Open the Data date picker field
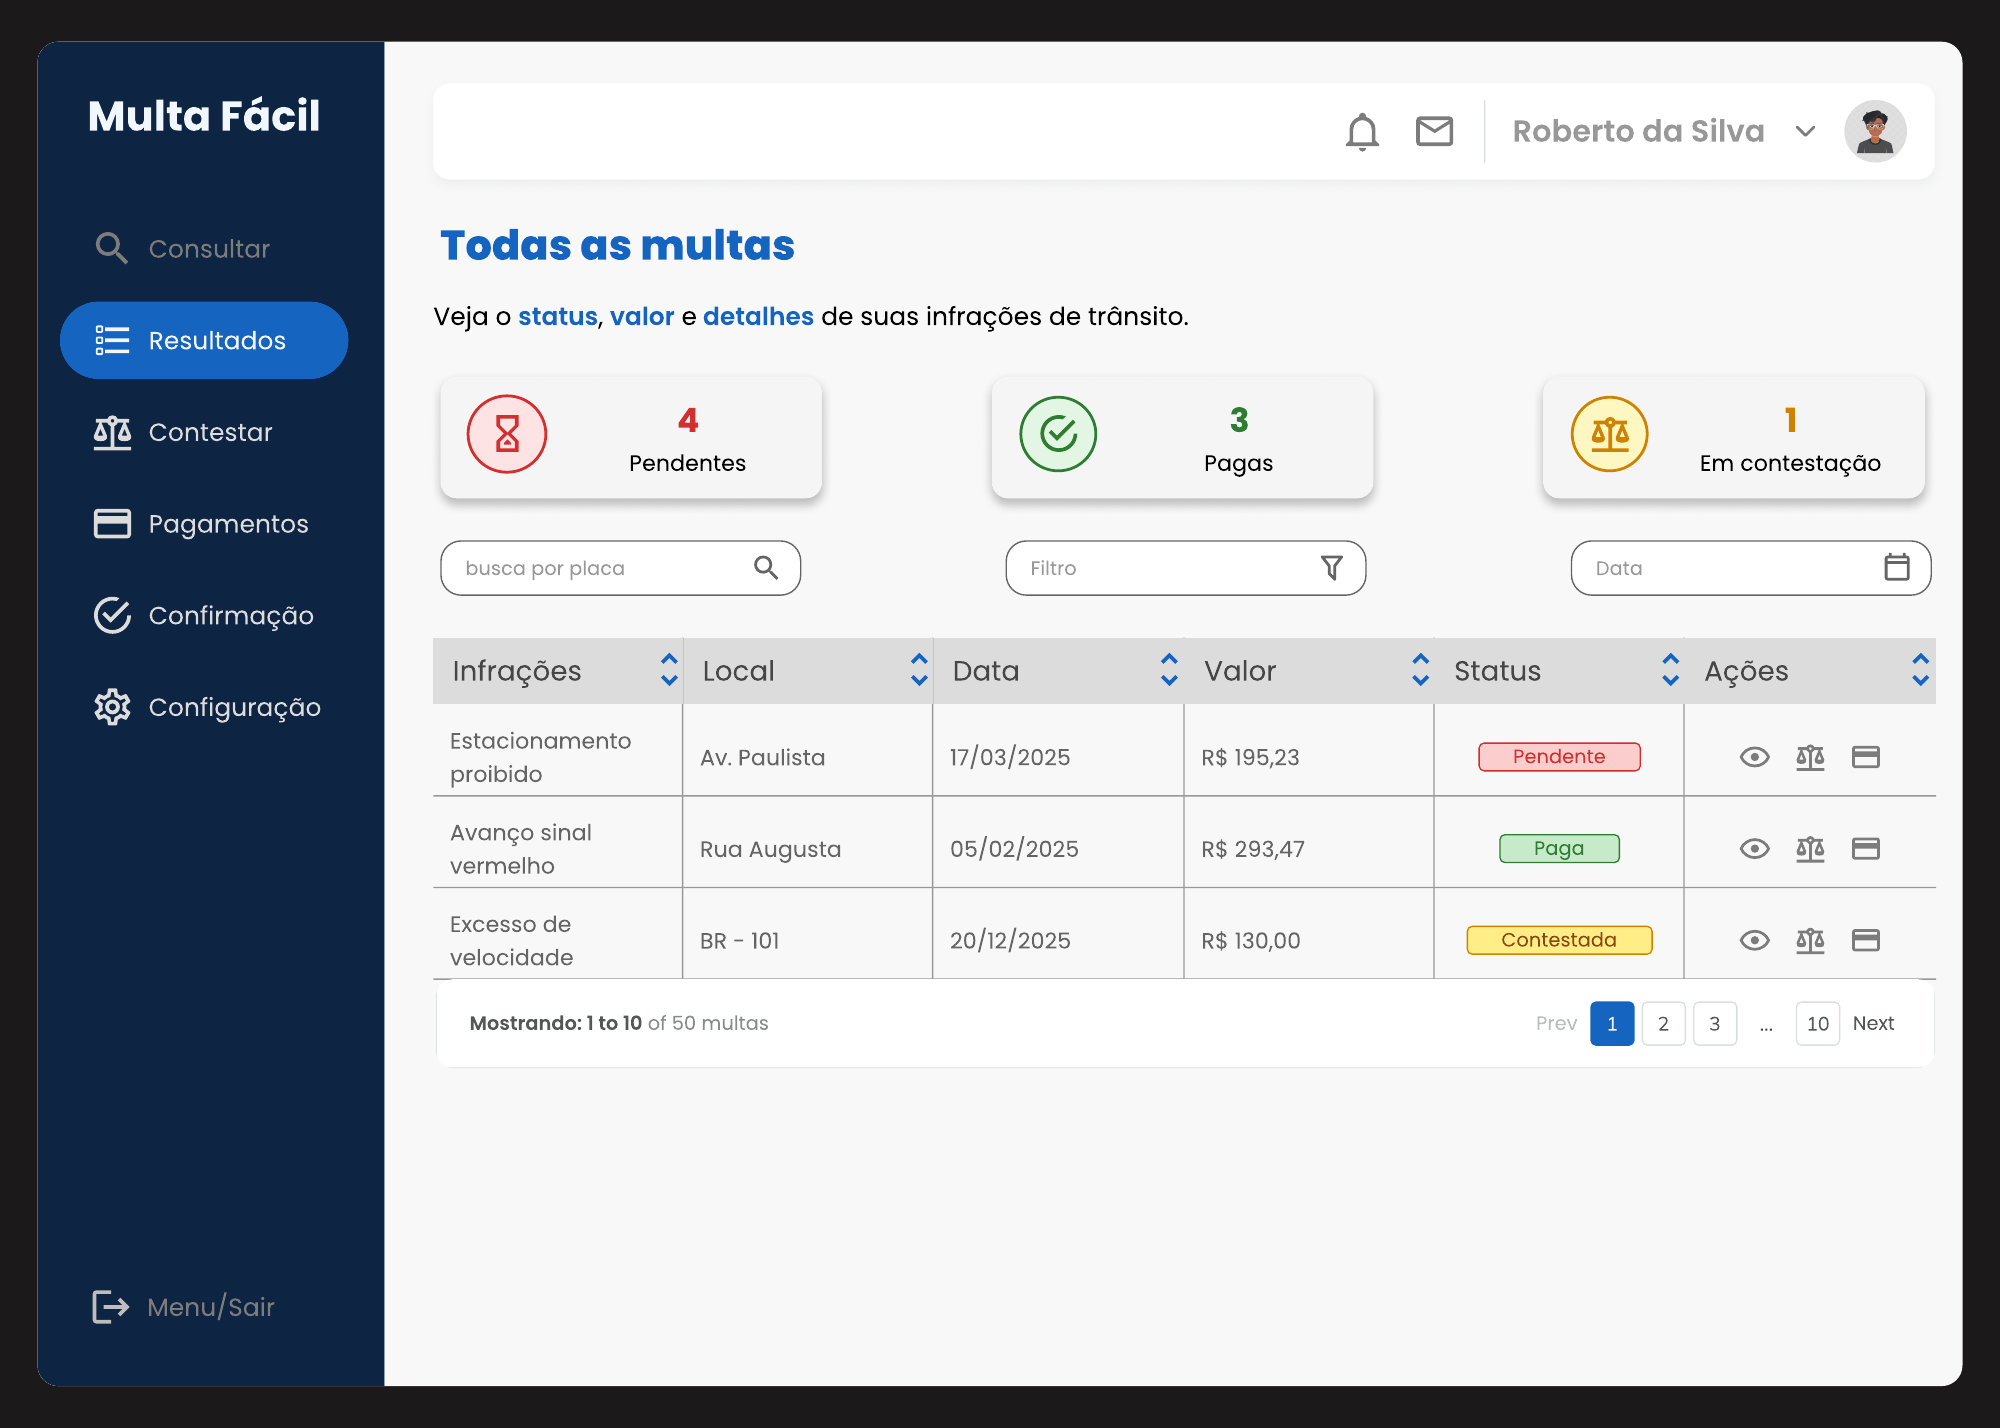 1751,568
